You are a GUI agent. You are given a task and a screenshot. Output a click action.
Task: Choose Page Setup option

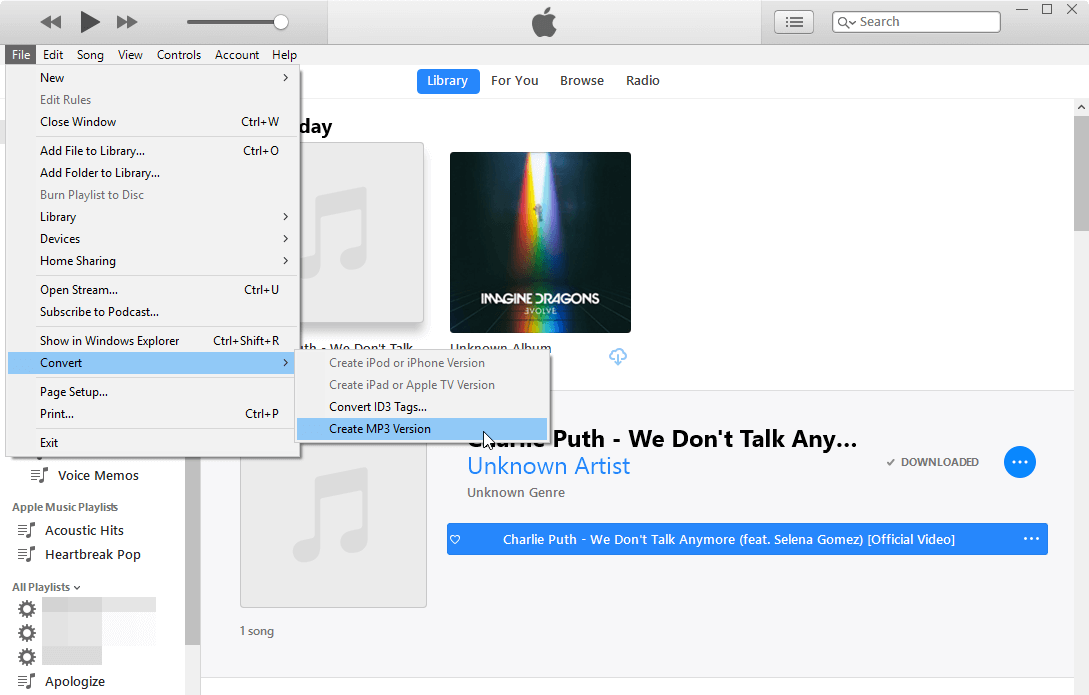click(153, 392)
